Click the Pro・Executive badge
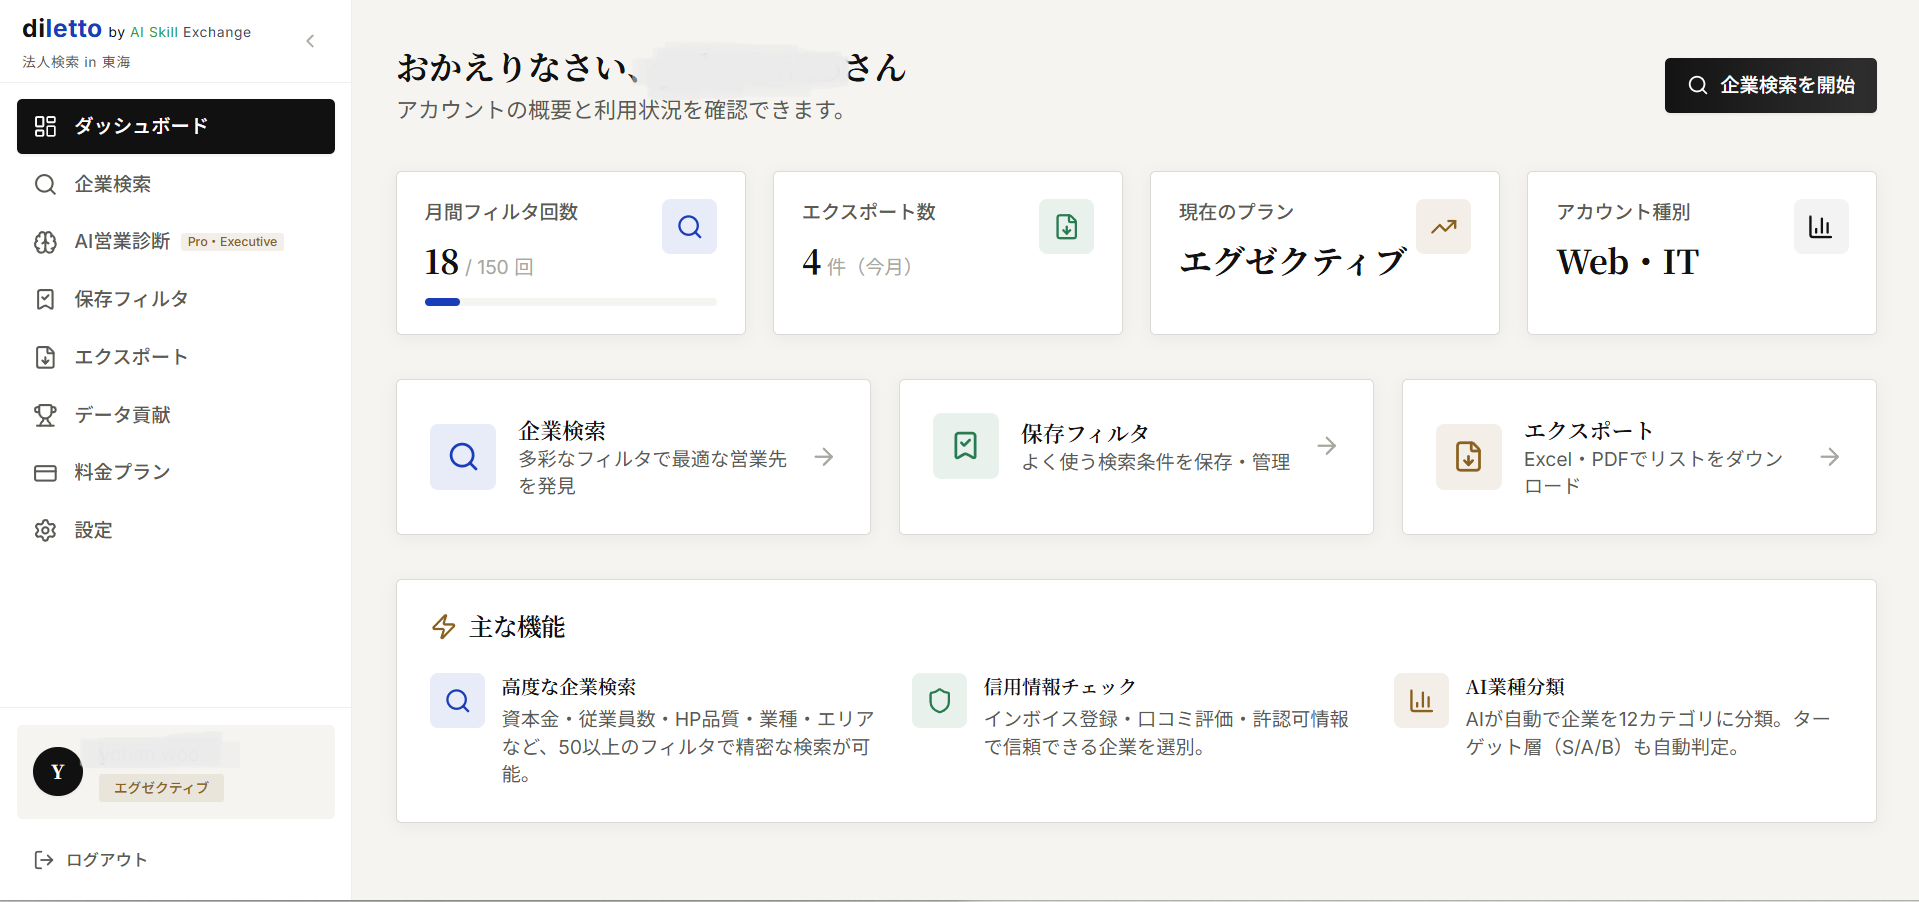 click(x=232, y=242)
